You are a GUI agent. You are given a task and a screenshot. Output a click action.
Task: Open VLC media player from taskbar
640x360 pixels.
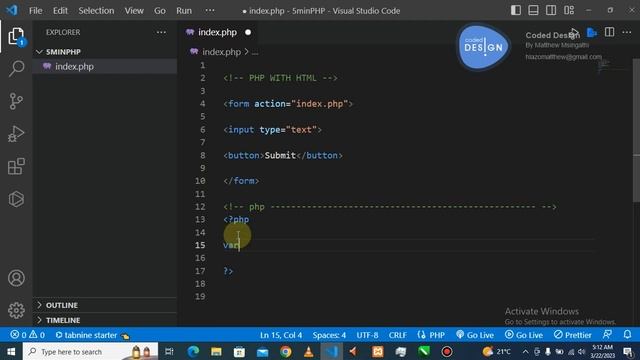tap(309, 351)
